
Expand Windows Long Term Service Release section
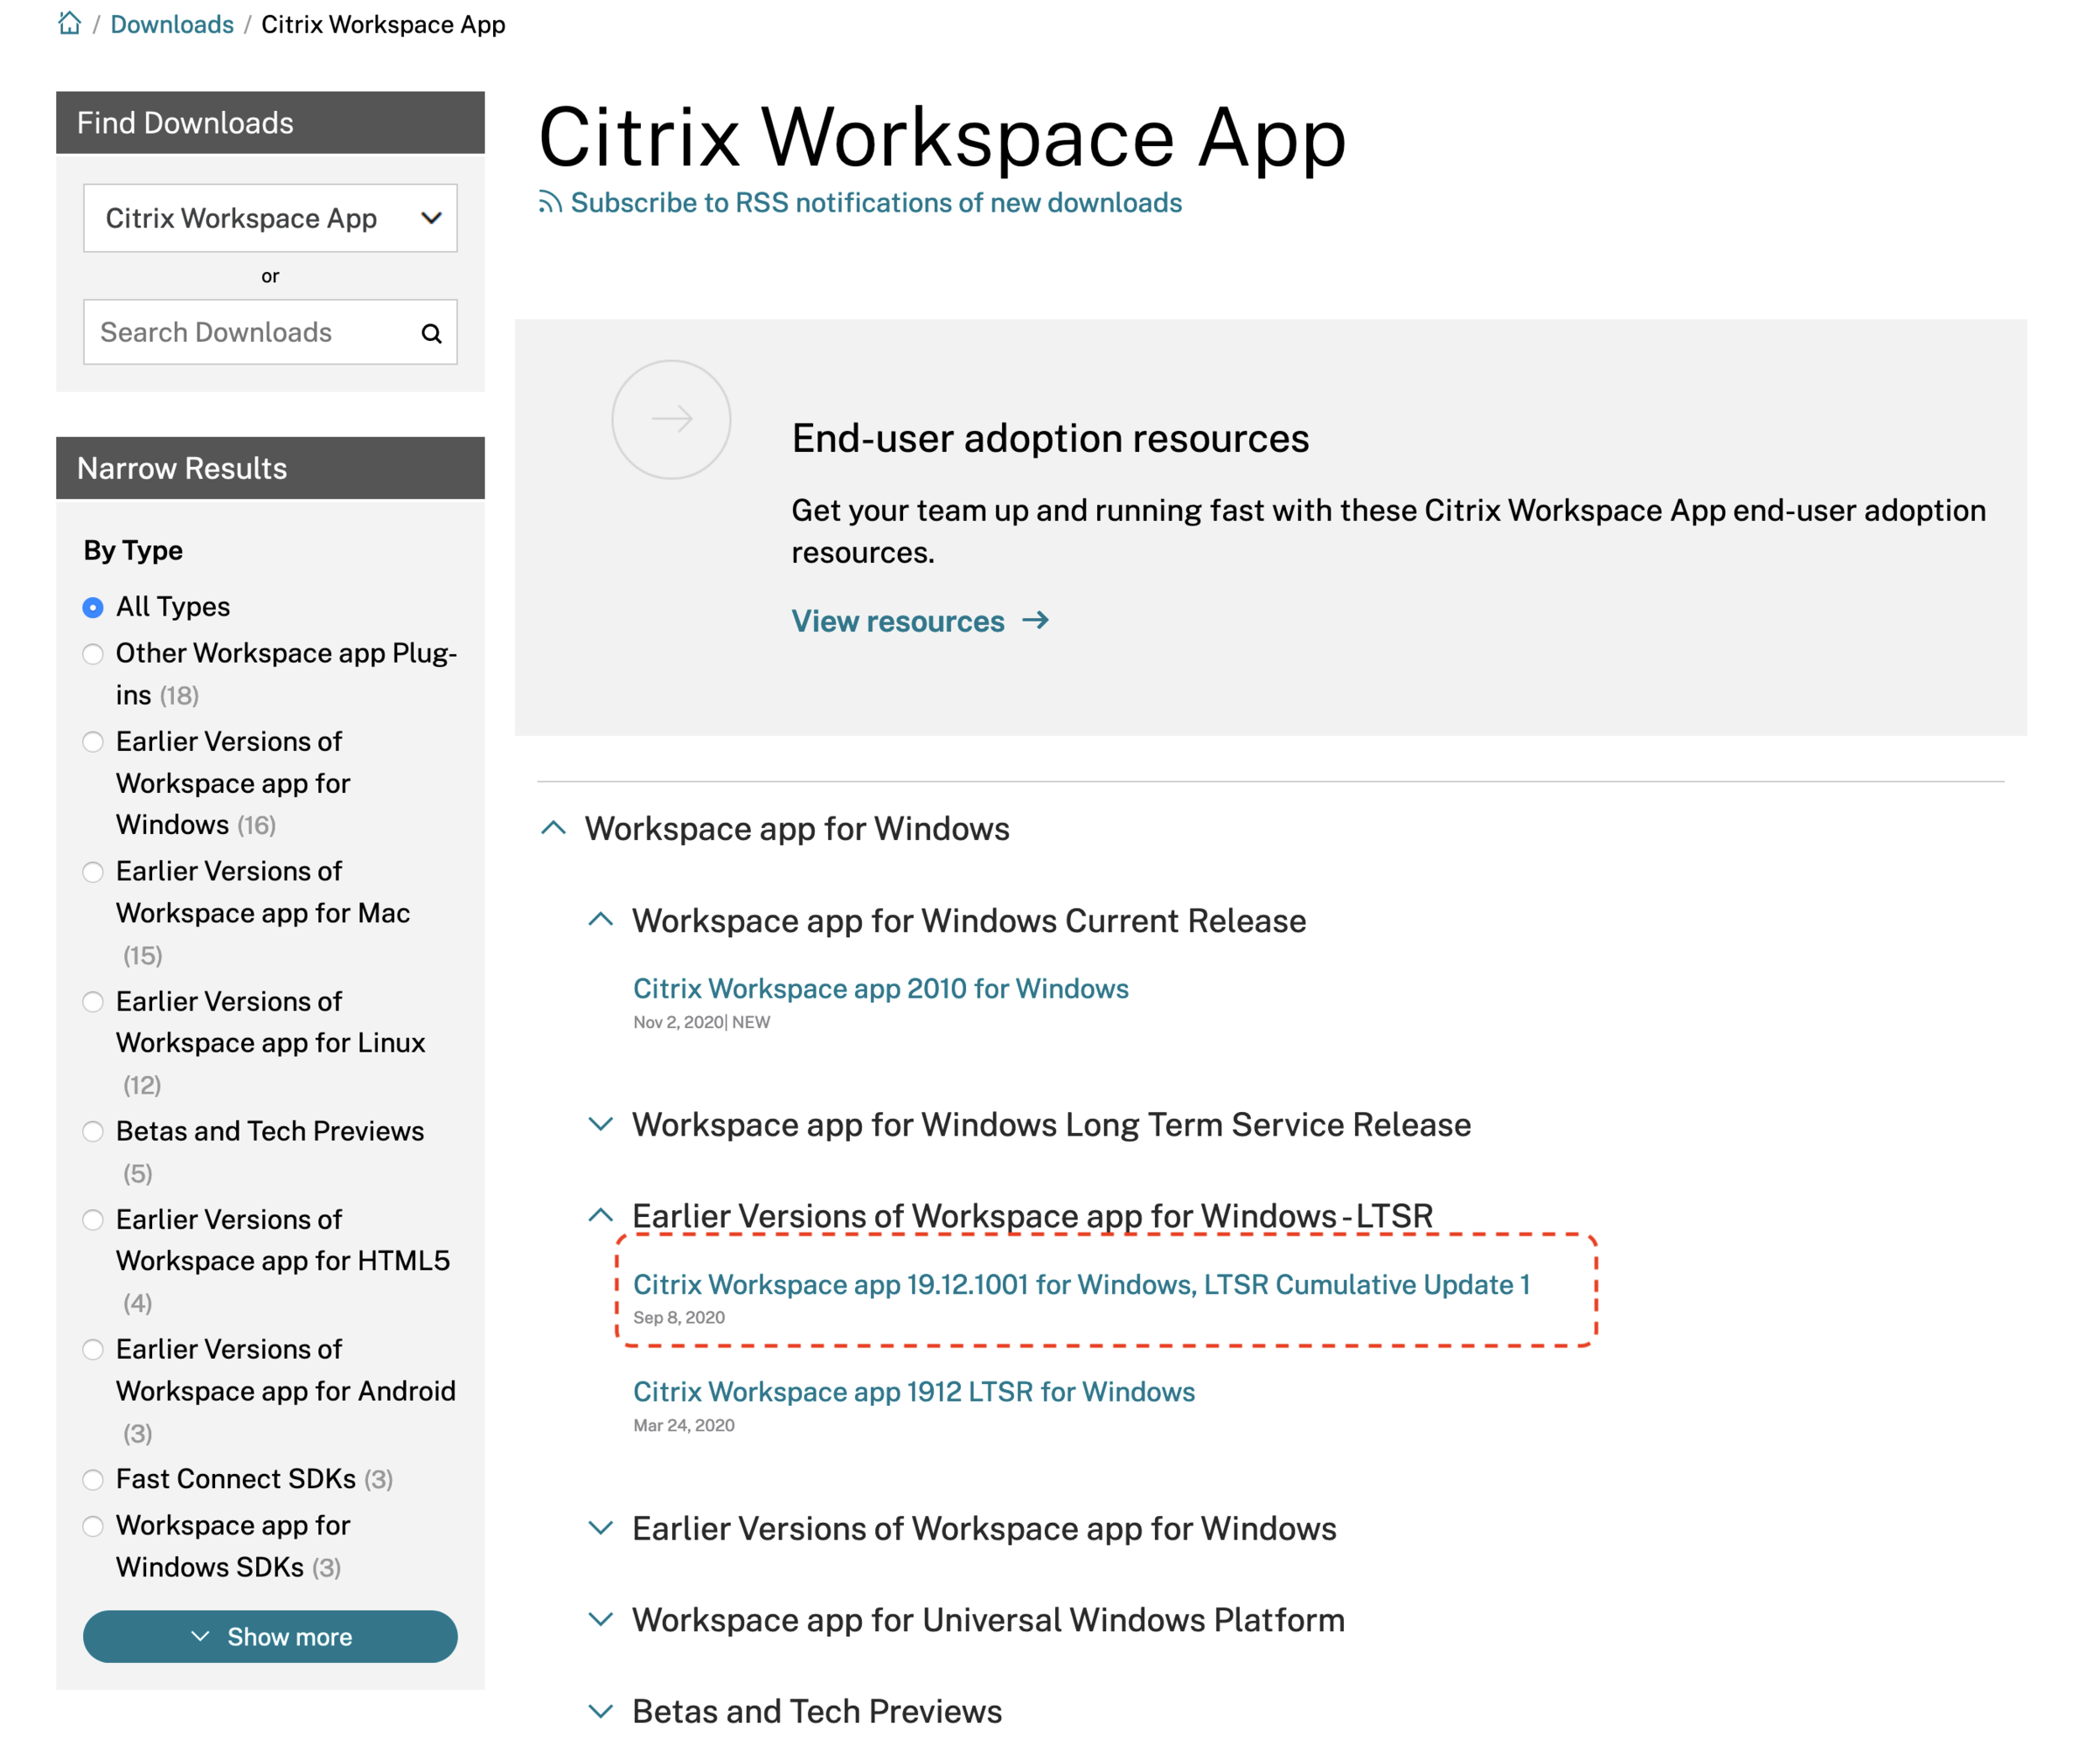tap(600, 1124)
